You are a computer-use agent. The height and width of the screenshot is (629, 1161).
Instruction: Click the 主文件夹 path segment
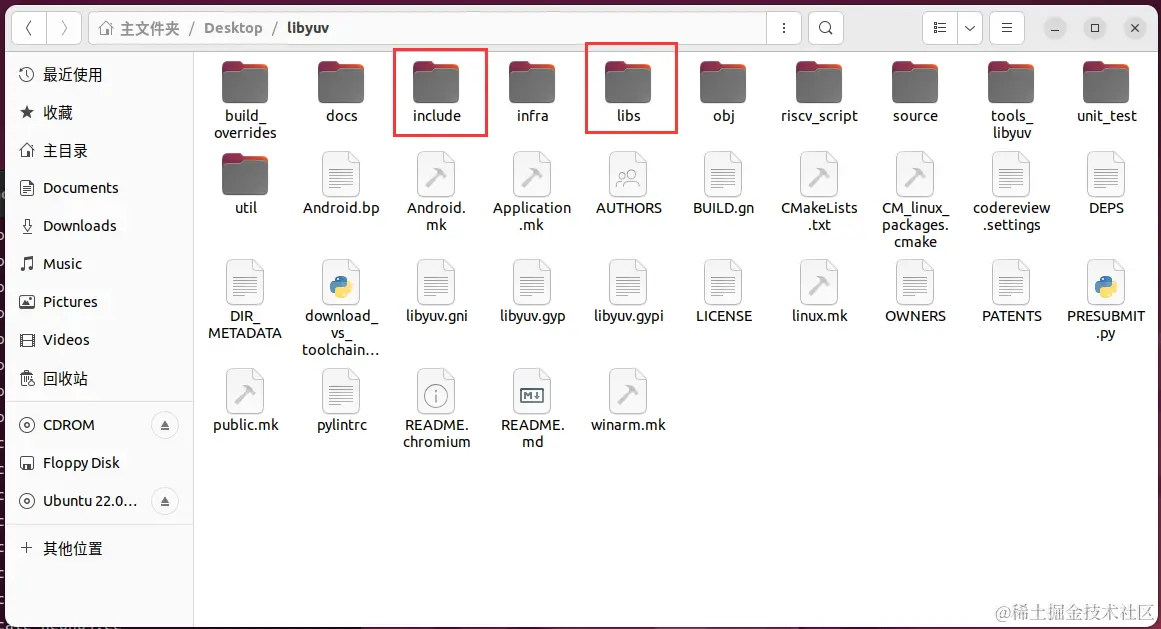pos(139,28)
